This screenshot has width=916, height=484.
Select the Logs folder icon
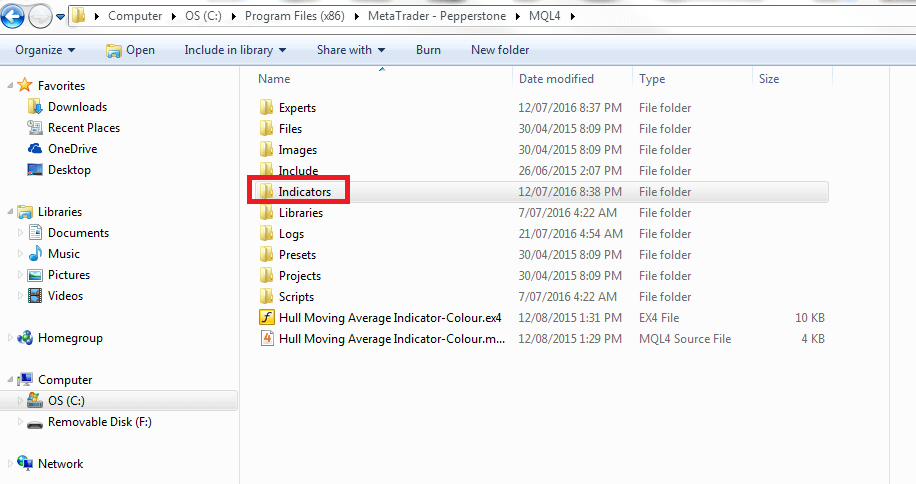266,234
